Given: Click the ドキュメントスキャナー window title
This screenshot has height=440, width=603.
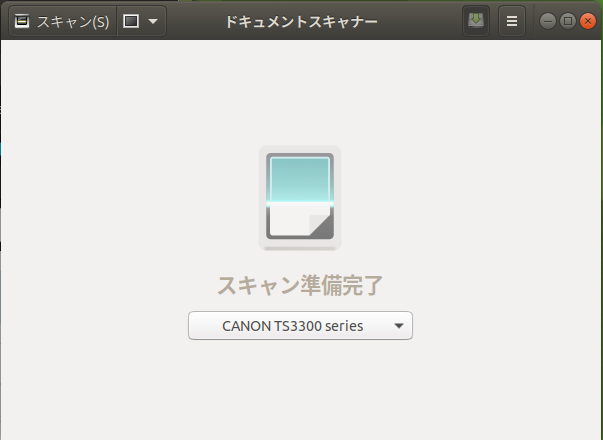Looking at the screenshot, I should click(300, 21).
